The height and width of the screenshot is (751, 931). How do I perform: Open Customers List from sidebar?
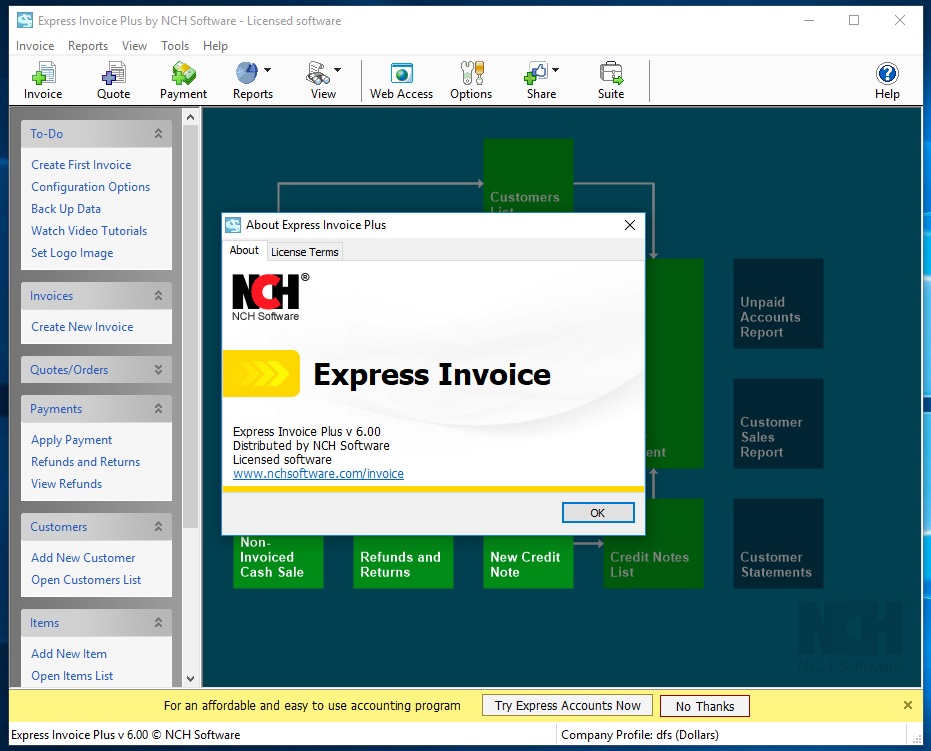point(86,580)
